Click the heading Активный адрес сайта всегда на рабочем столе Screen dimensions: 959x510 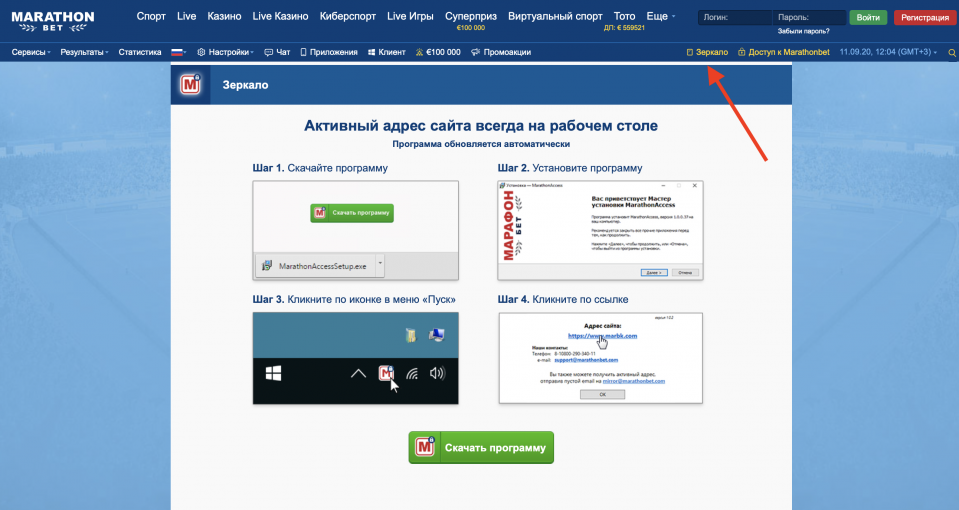point(481,125)
